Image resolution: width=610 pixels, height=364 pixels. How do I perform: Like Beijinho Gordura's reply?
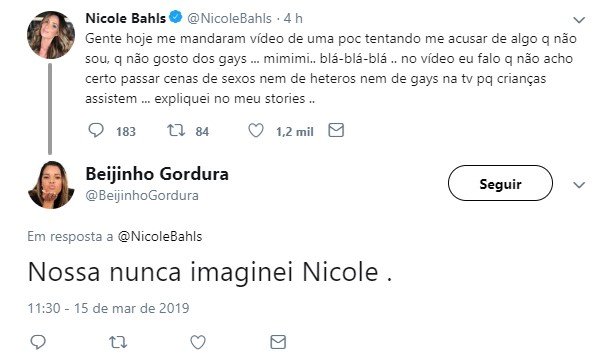point(198,342)
